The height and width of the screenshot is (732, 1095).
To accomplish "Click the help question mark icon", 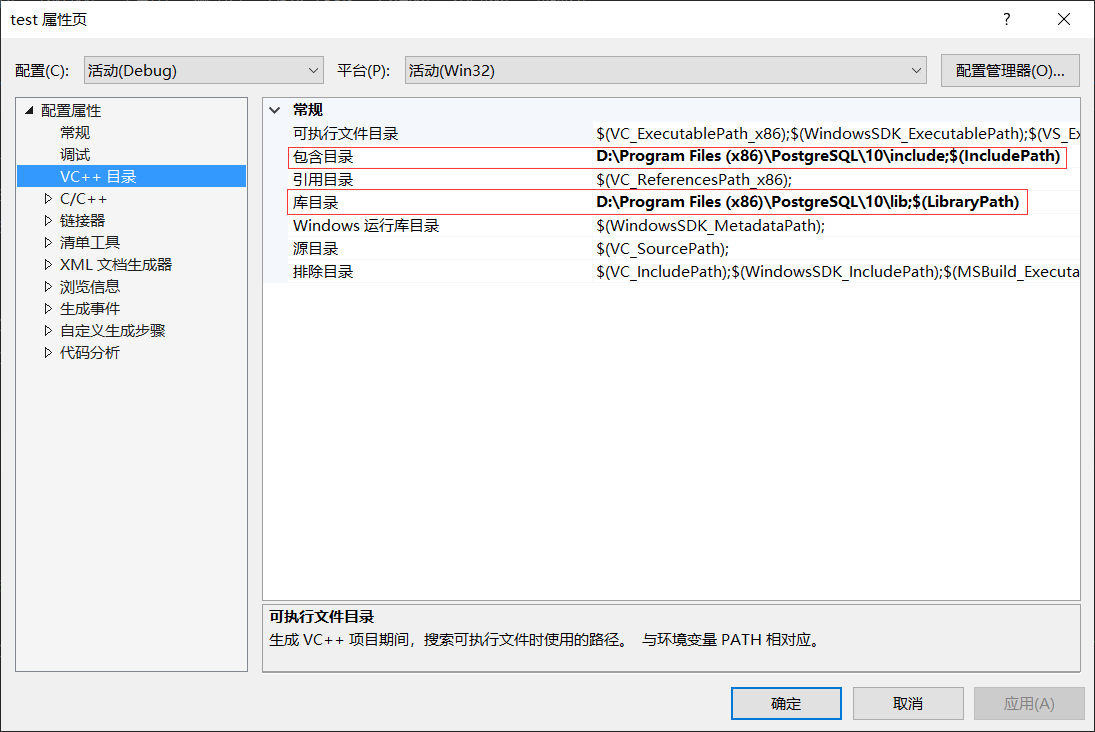I will coord(1006,19).
